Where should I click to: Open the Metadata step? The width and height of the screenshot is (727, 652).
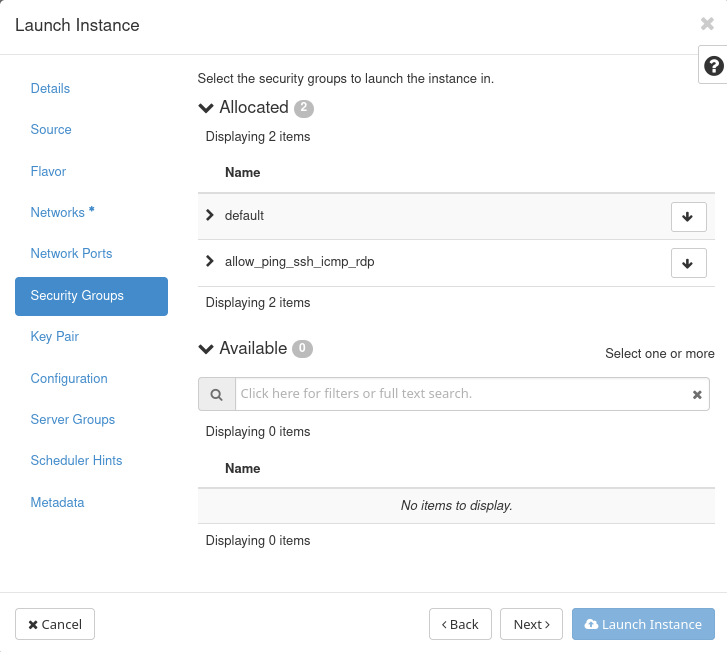click(x=57, y=503)
